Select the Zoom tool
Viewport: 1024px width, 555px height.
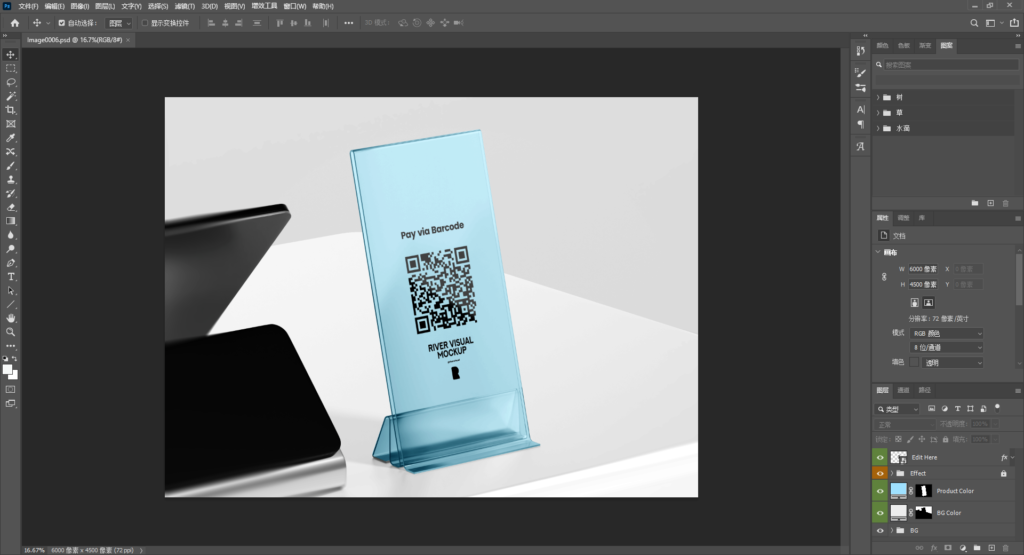coord(10,332)
